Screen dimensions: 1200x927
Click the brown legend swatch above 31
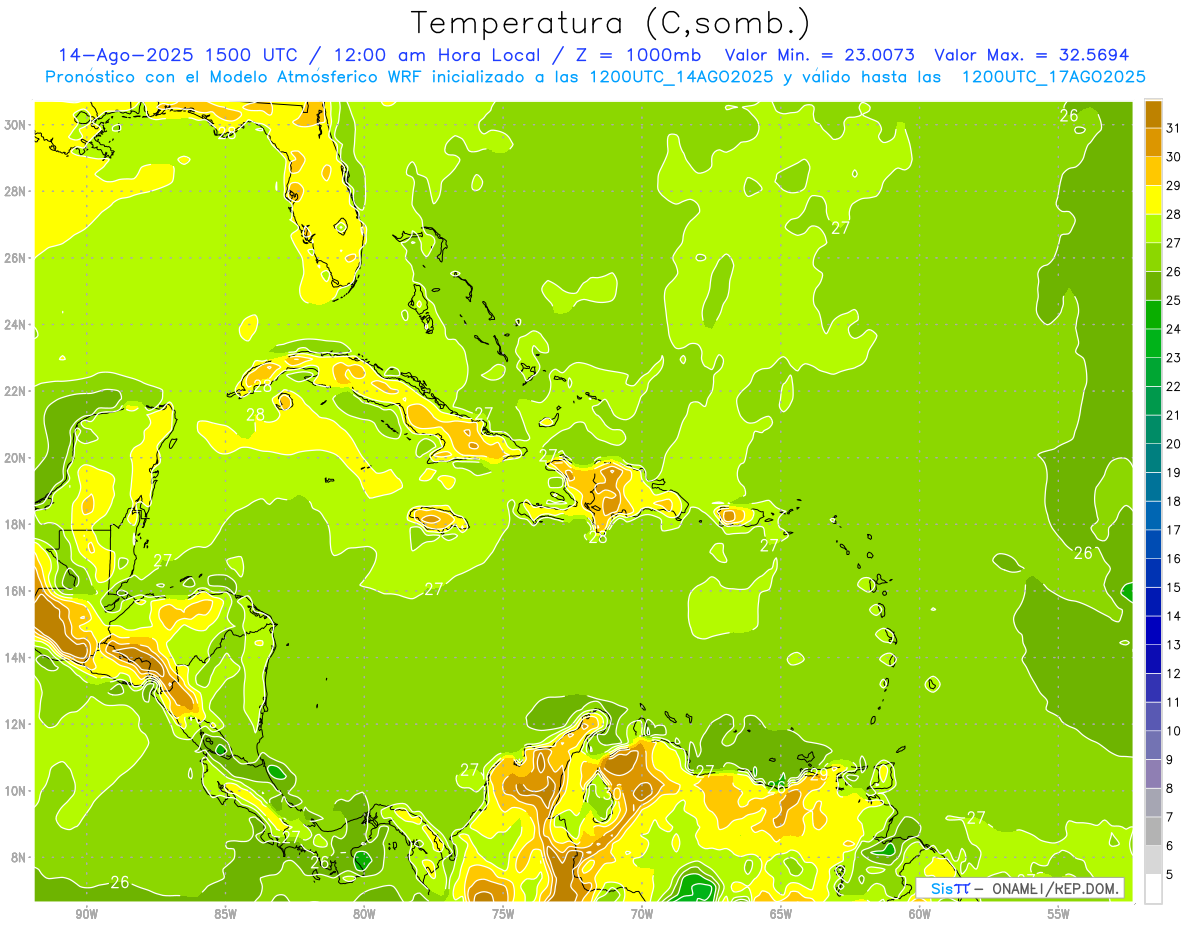coord(1153,114)
